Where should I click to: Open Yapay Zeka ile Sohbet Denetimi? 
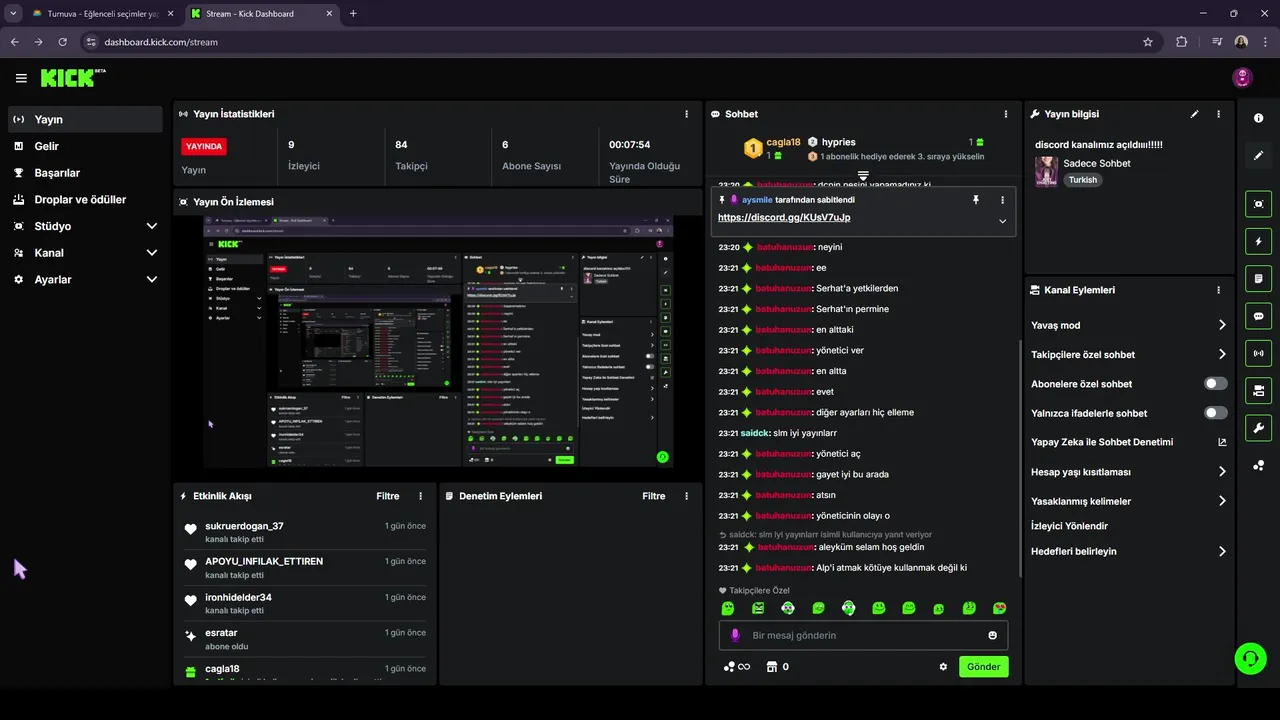pyautogui.click(x=1129, y=442)
